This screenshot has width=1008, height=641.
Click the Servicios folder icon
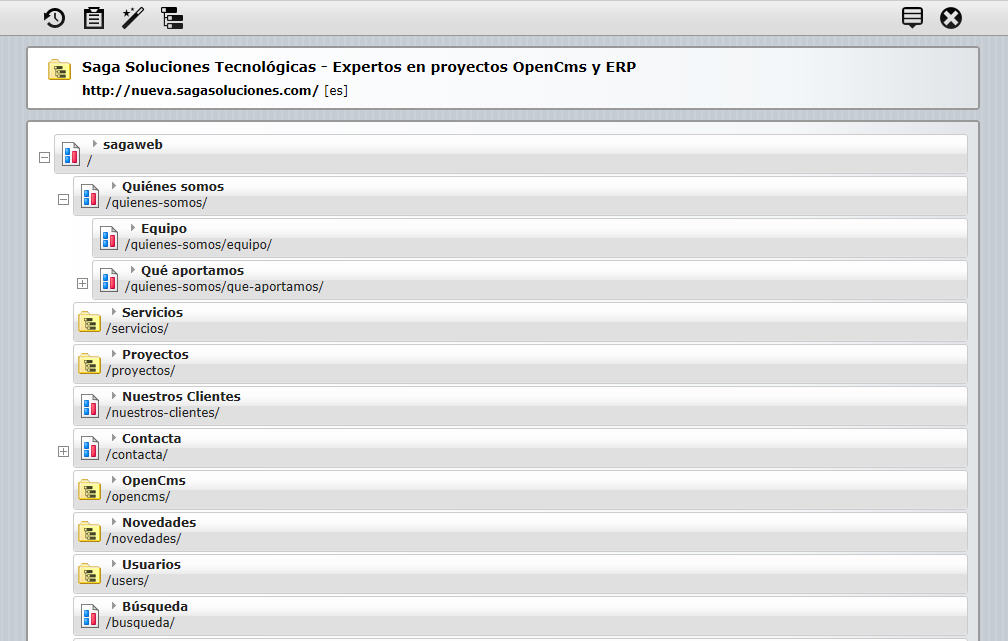click(x=90, y=322)
